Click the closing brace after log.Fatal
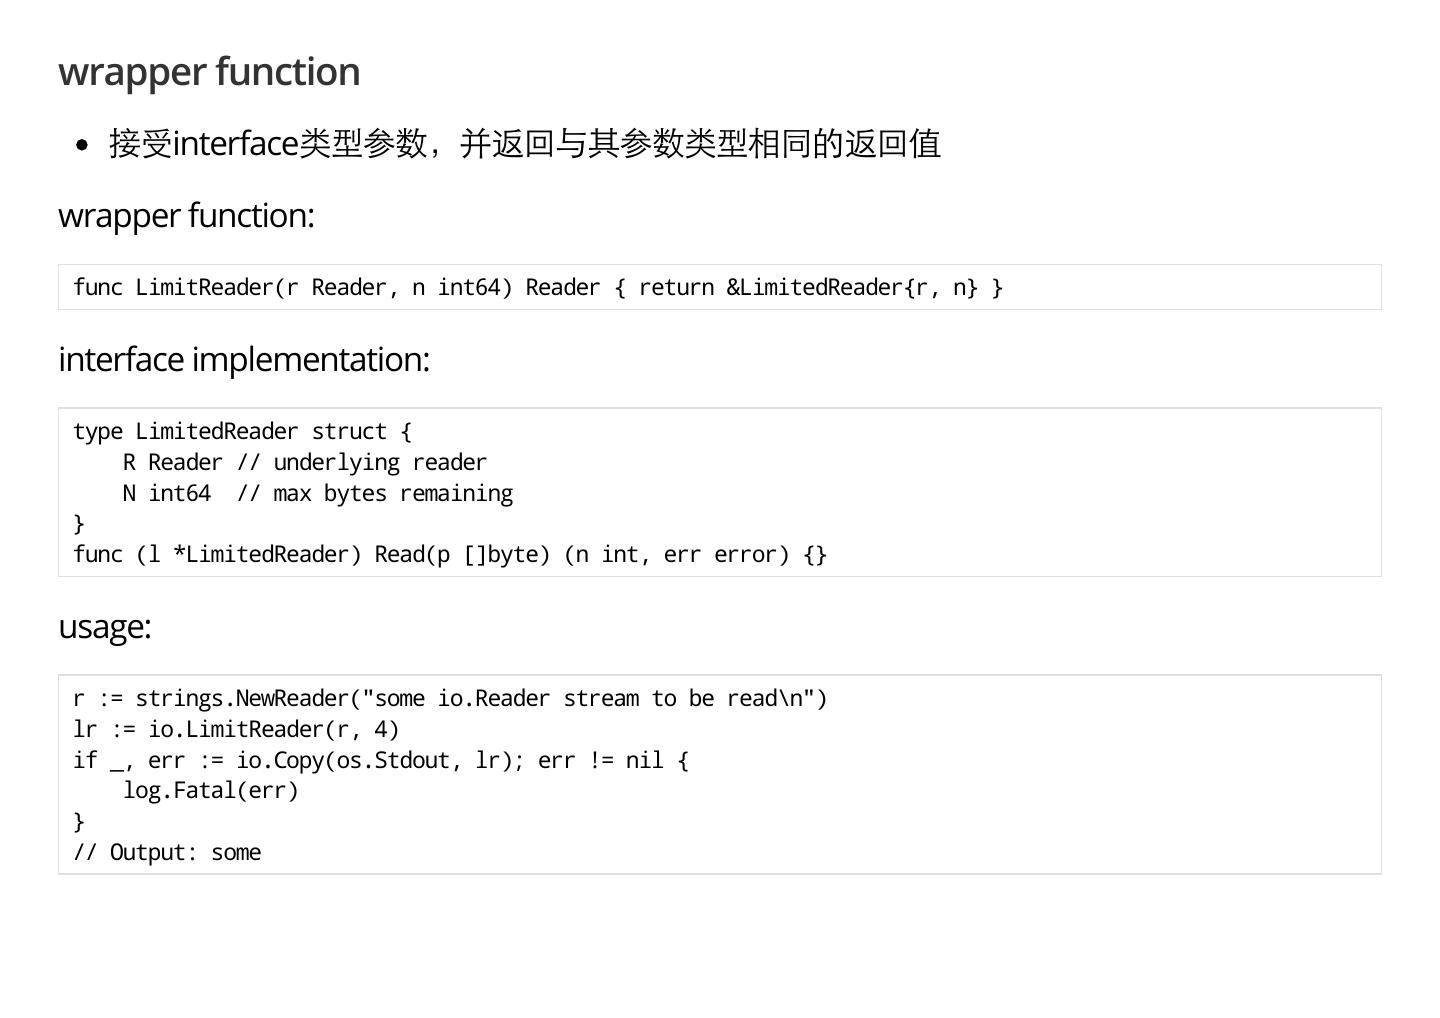The height and width of the screenshot is (1018, 1440). (x=79, y=822)
